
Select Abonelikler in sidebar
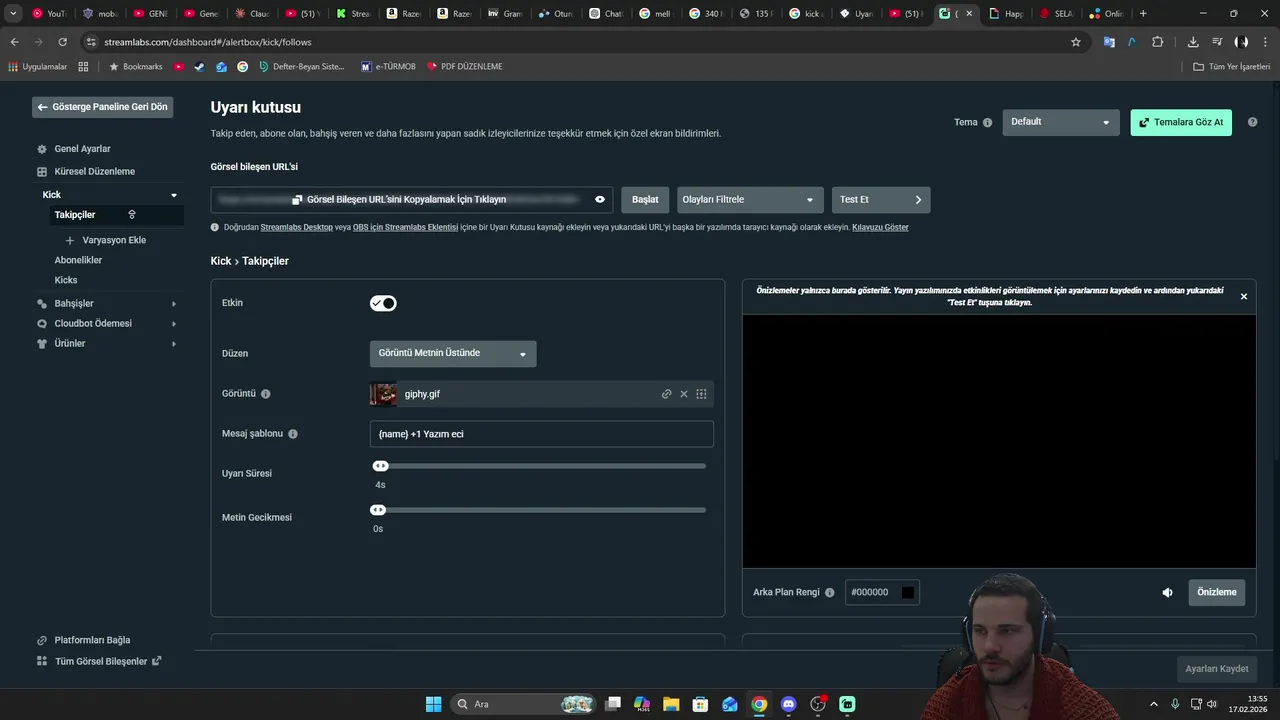78,260
